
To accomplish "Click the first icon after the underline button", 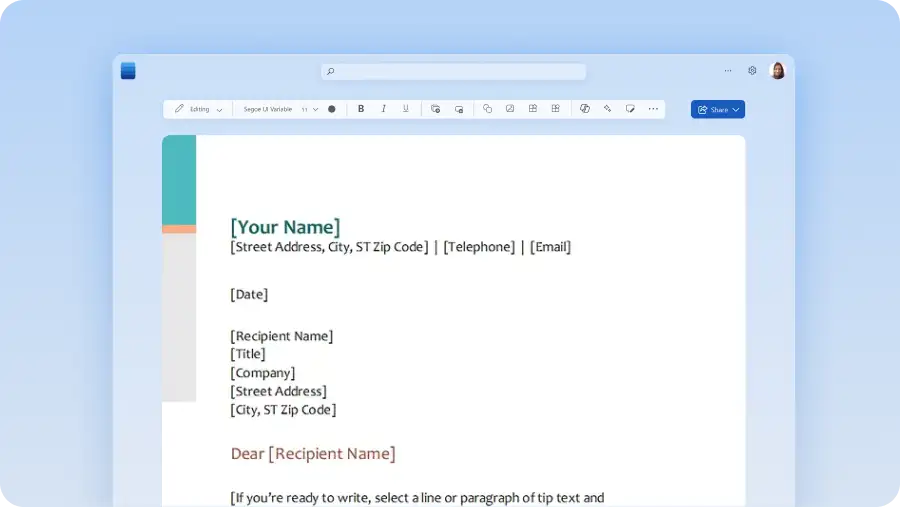I will coord(435,109).
